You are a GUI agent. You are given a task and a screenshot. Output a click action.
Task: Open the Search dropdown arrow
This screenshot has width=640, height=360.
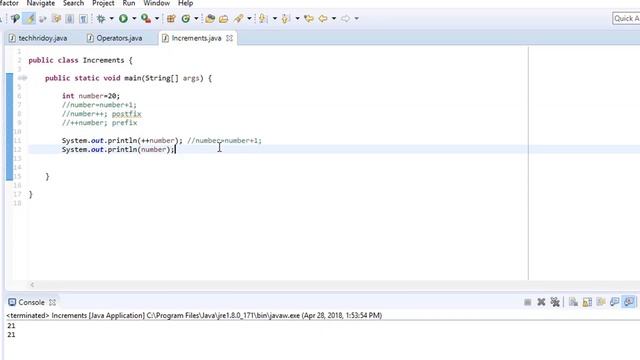tap(249, 18)
